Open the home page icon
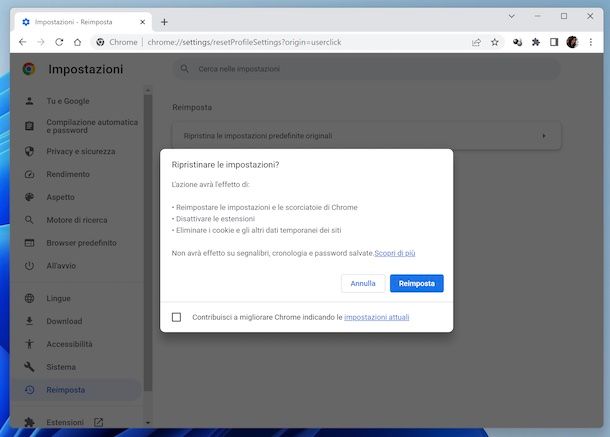 tap(77, 42)
